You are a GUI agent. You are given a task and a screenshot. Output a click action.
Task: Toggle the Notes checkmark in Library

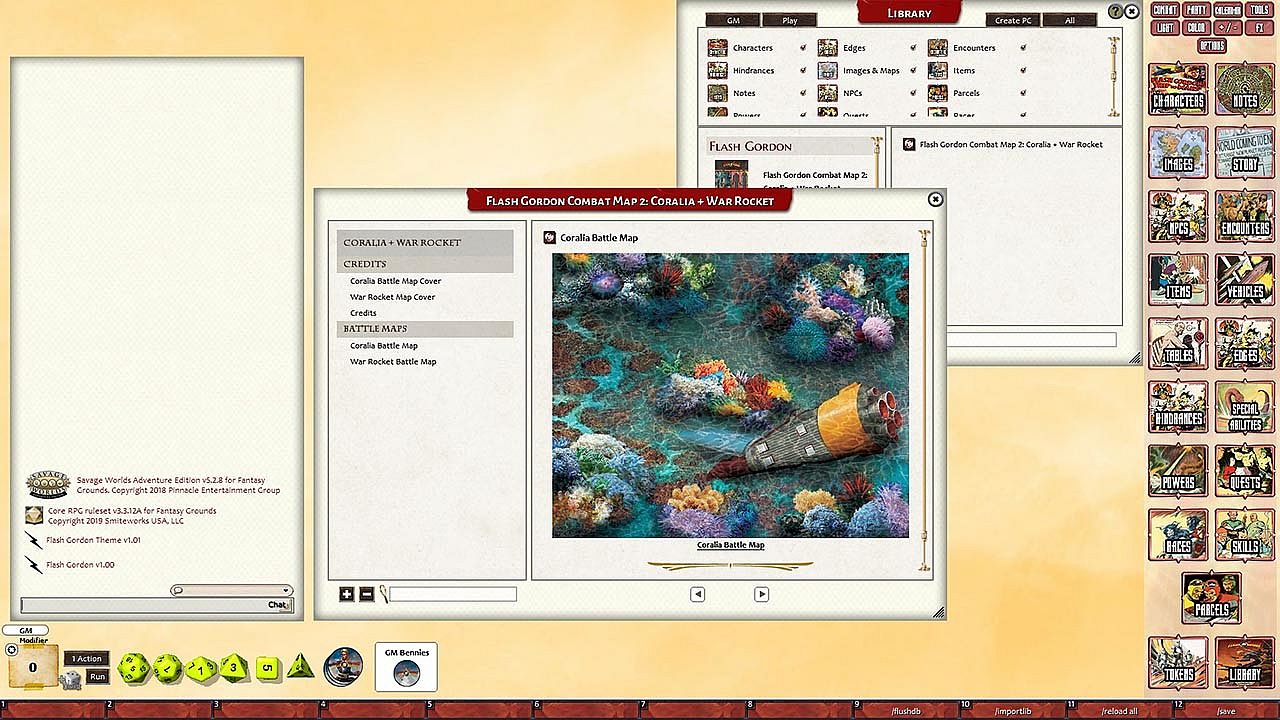803,93
